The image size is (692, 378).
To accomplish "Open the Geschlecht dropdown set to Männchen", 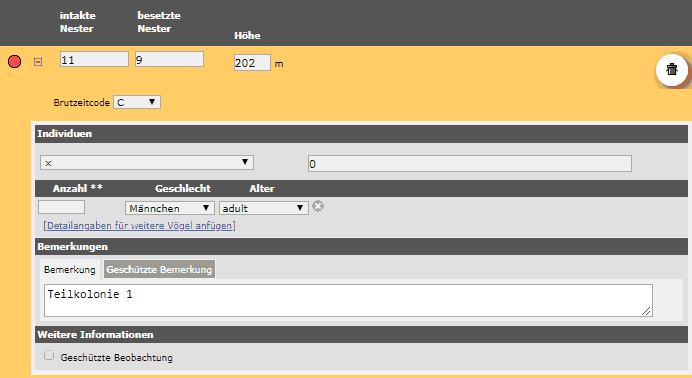I will [170, 208].
